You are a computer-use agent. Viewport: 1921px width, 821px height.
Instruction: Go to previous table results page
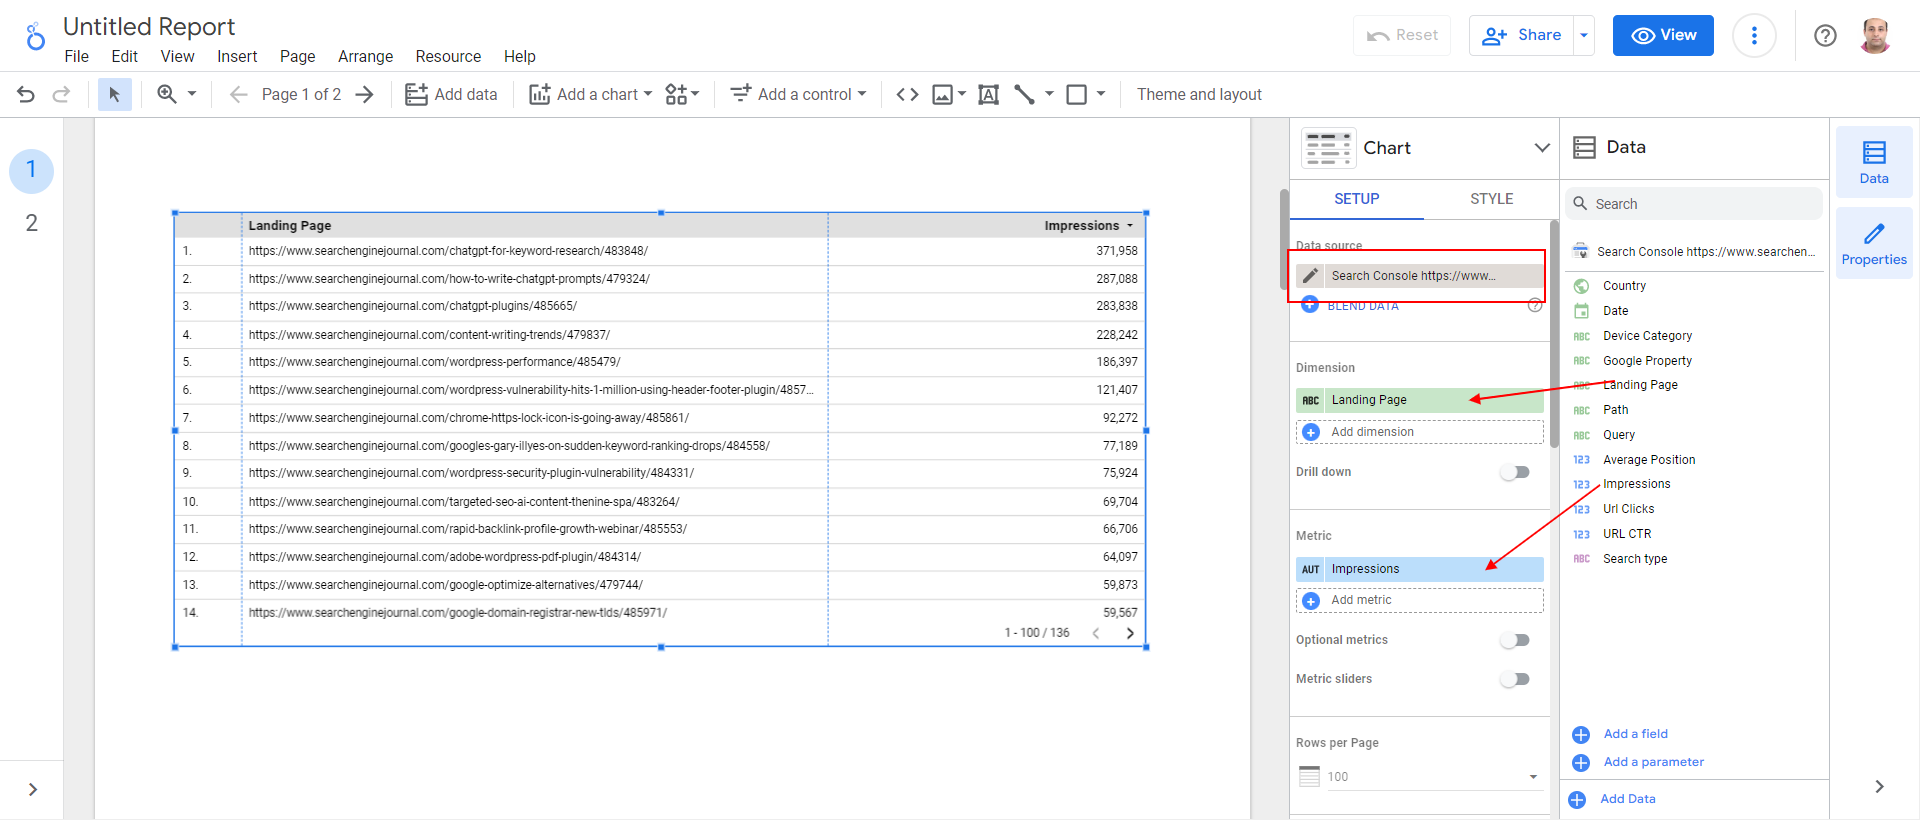(x=1096, y=633)
